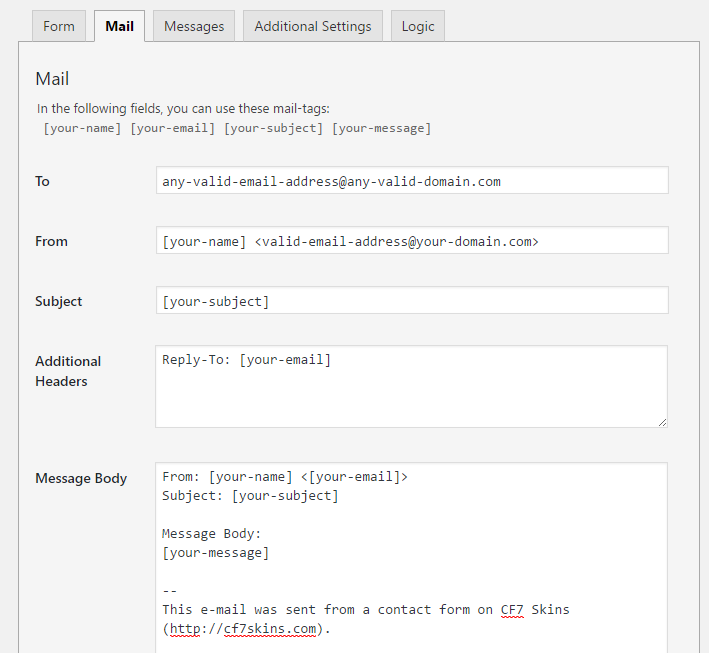The image size is (709, 653).
Task: Click the bold "From" field label
Action: (x=51, y=241)
